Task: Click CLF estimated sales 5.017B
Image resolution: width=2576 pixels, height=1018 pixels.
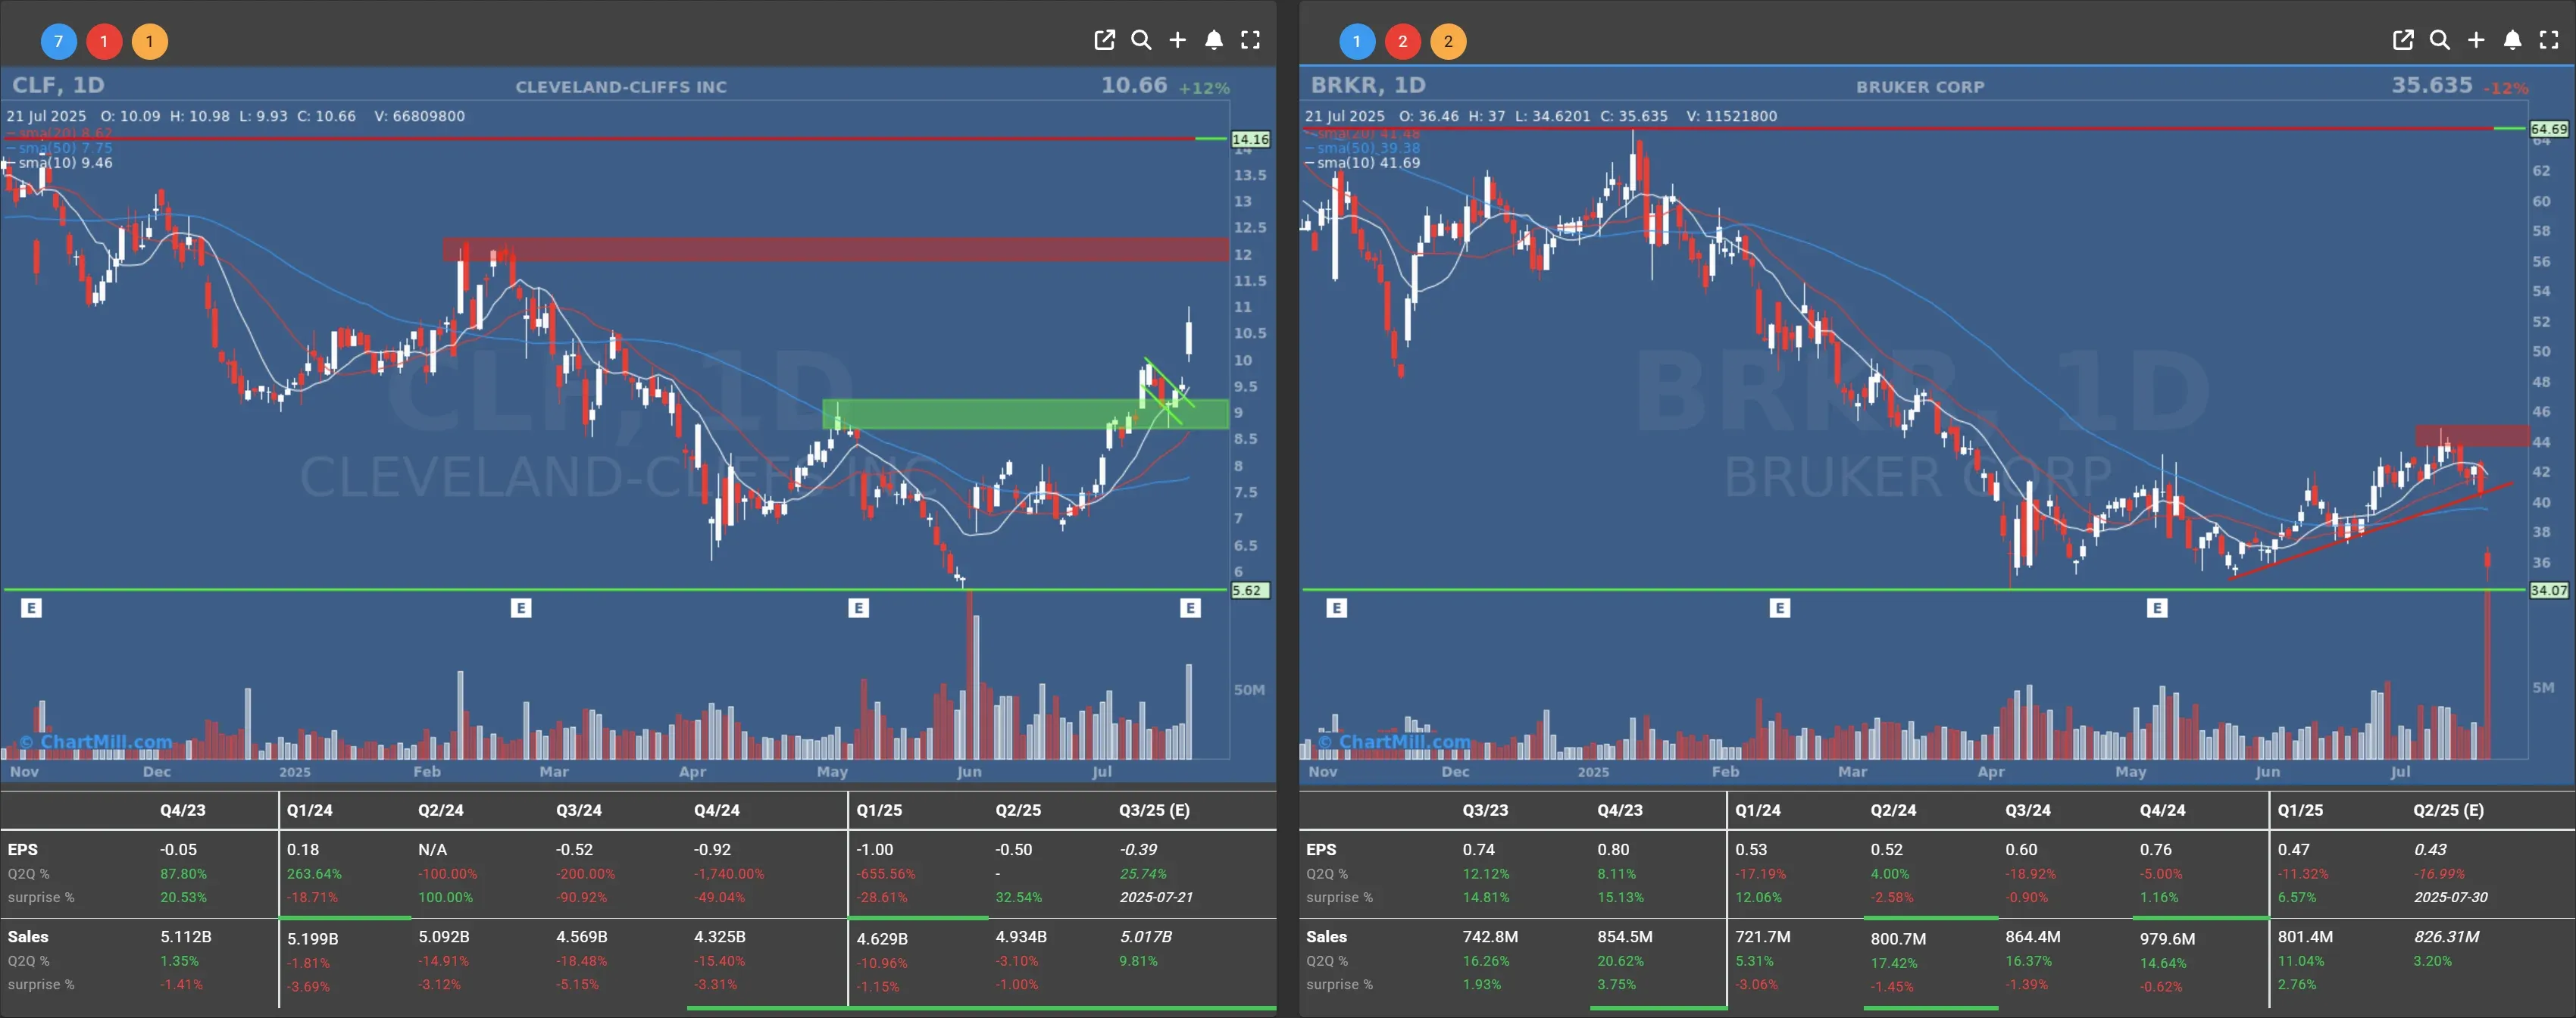Action: click(x=1146, y=937)
